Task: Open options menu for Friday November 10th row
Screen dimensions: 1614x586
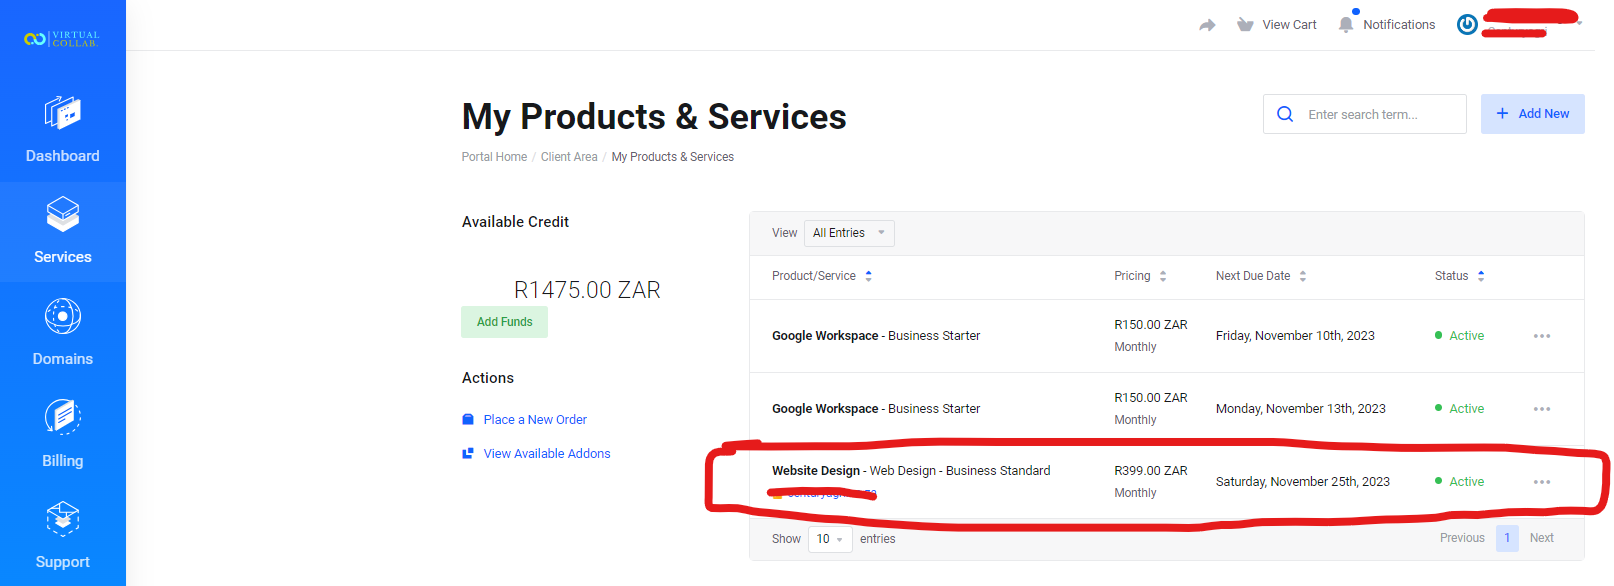Action: tap(1542, 336)
